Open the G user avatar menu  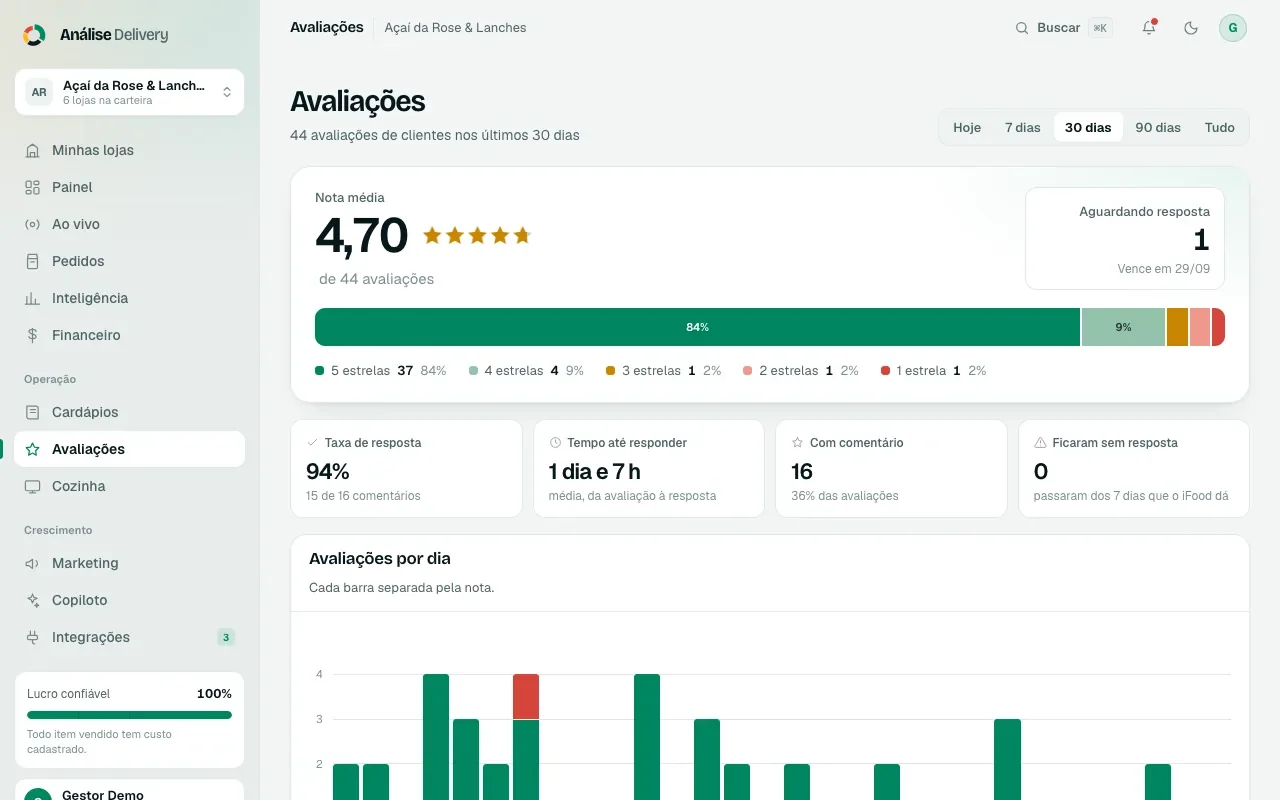pyautogui.click(x=1232, y=28)
